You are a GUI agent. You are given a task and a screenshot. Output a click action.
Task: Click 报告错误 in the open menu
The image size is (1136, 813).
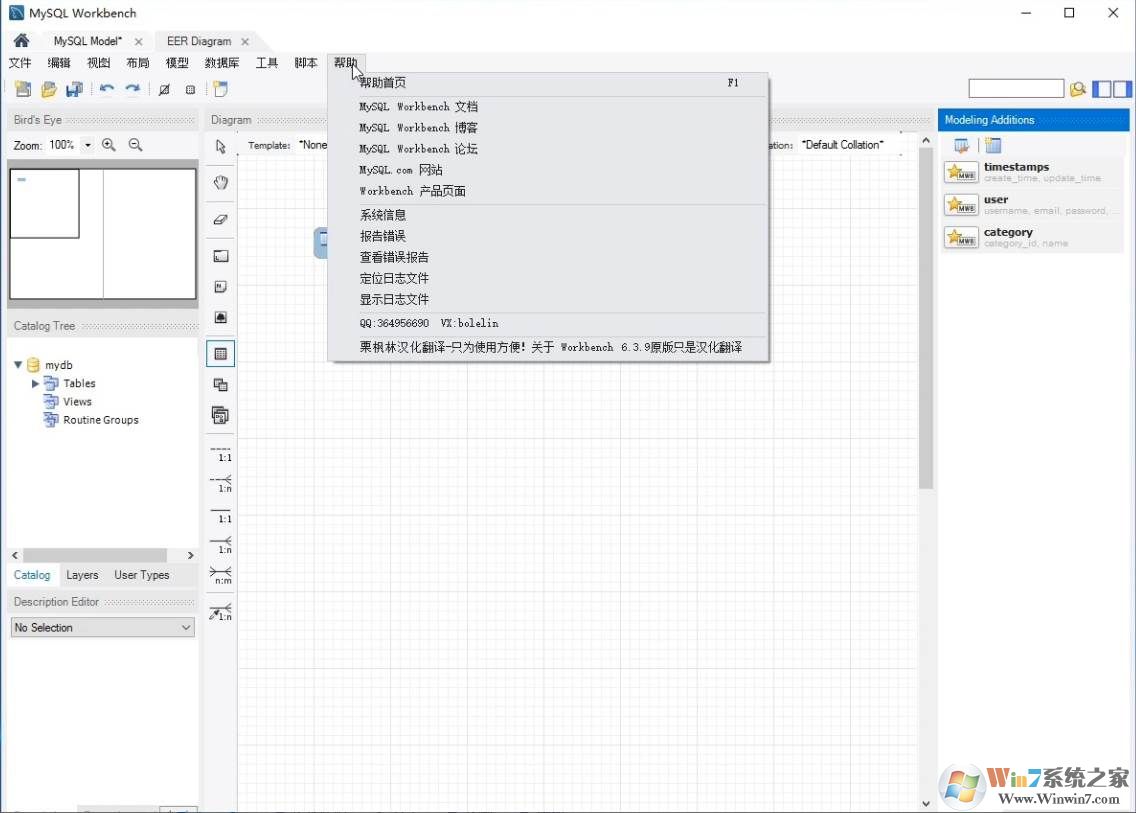pyautogui.click(x=383, y=235)
